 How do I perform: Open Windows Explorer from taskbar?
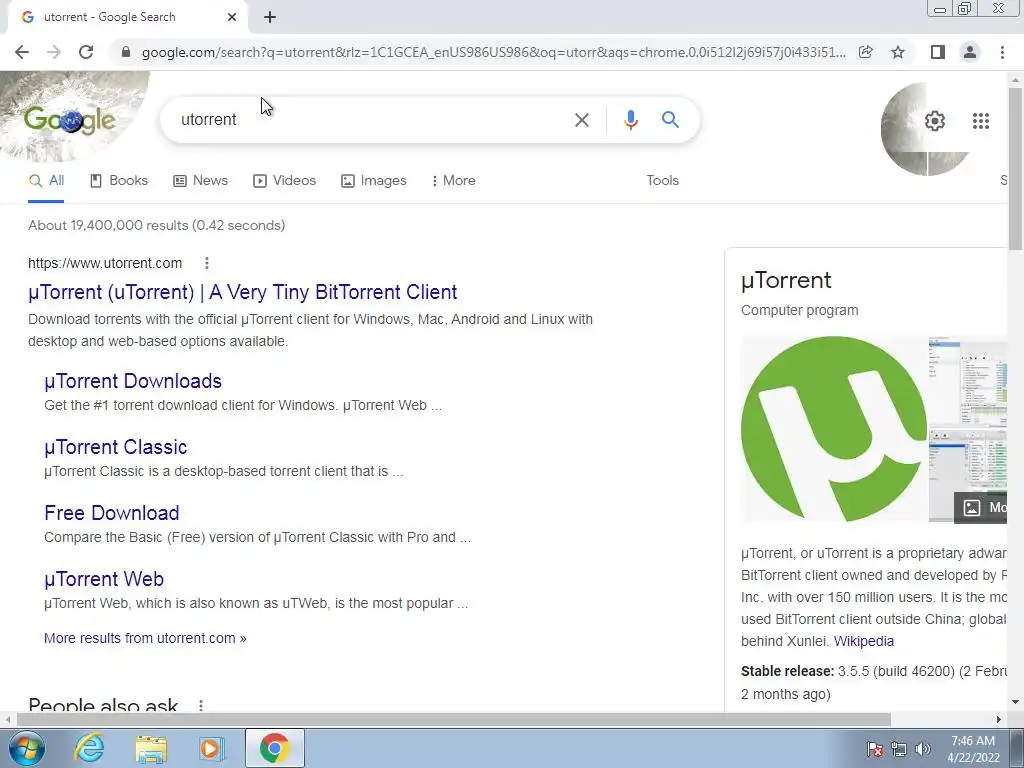click(x=151, y=748)
